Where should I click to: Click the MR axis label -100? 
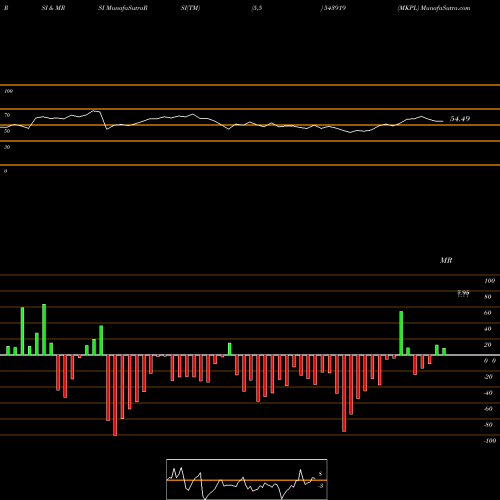[490, 441]
